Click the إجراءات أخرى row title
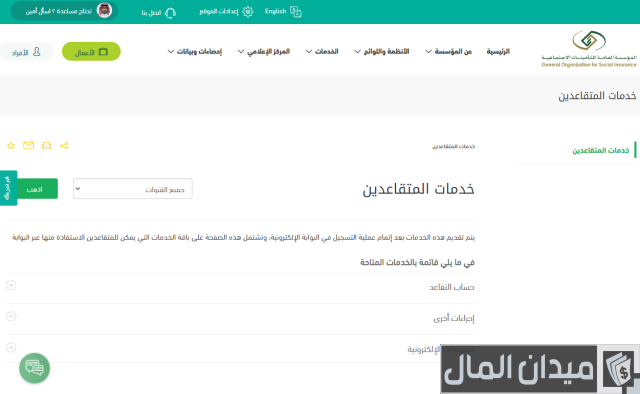Viewport: 640px width, 394px height. point(454,318)
